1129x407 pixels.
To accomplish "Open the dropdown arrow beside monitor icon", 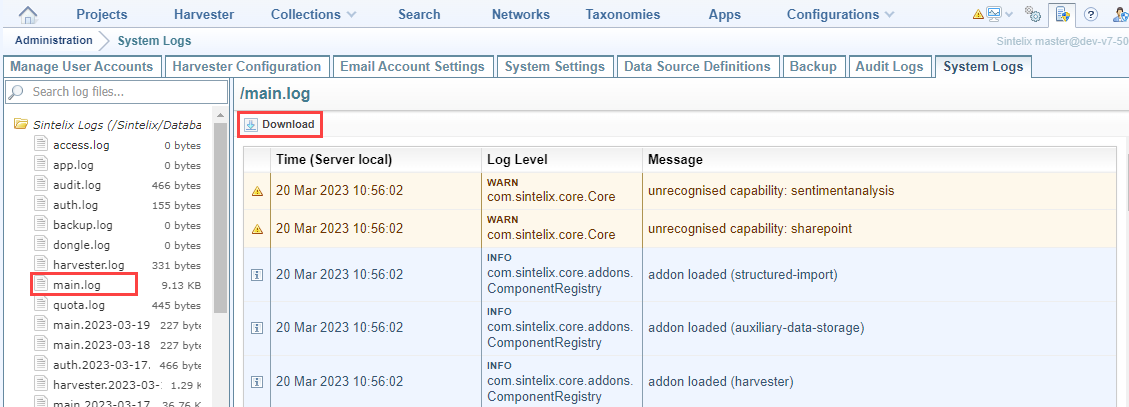I will pyautogui.click(x=1009, y=14).
